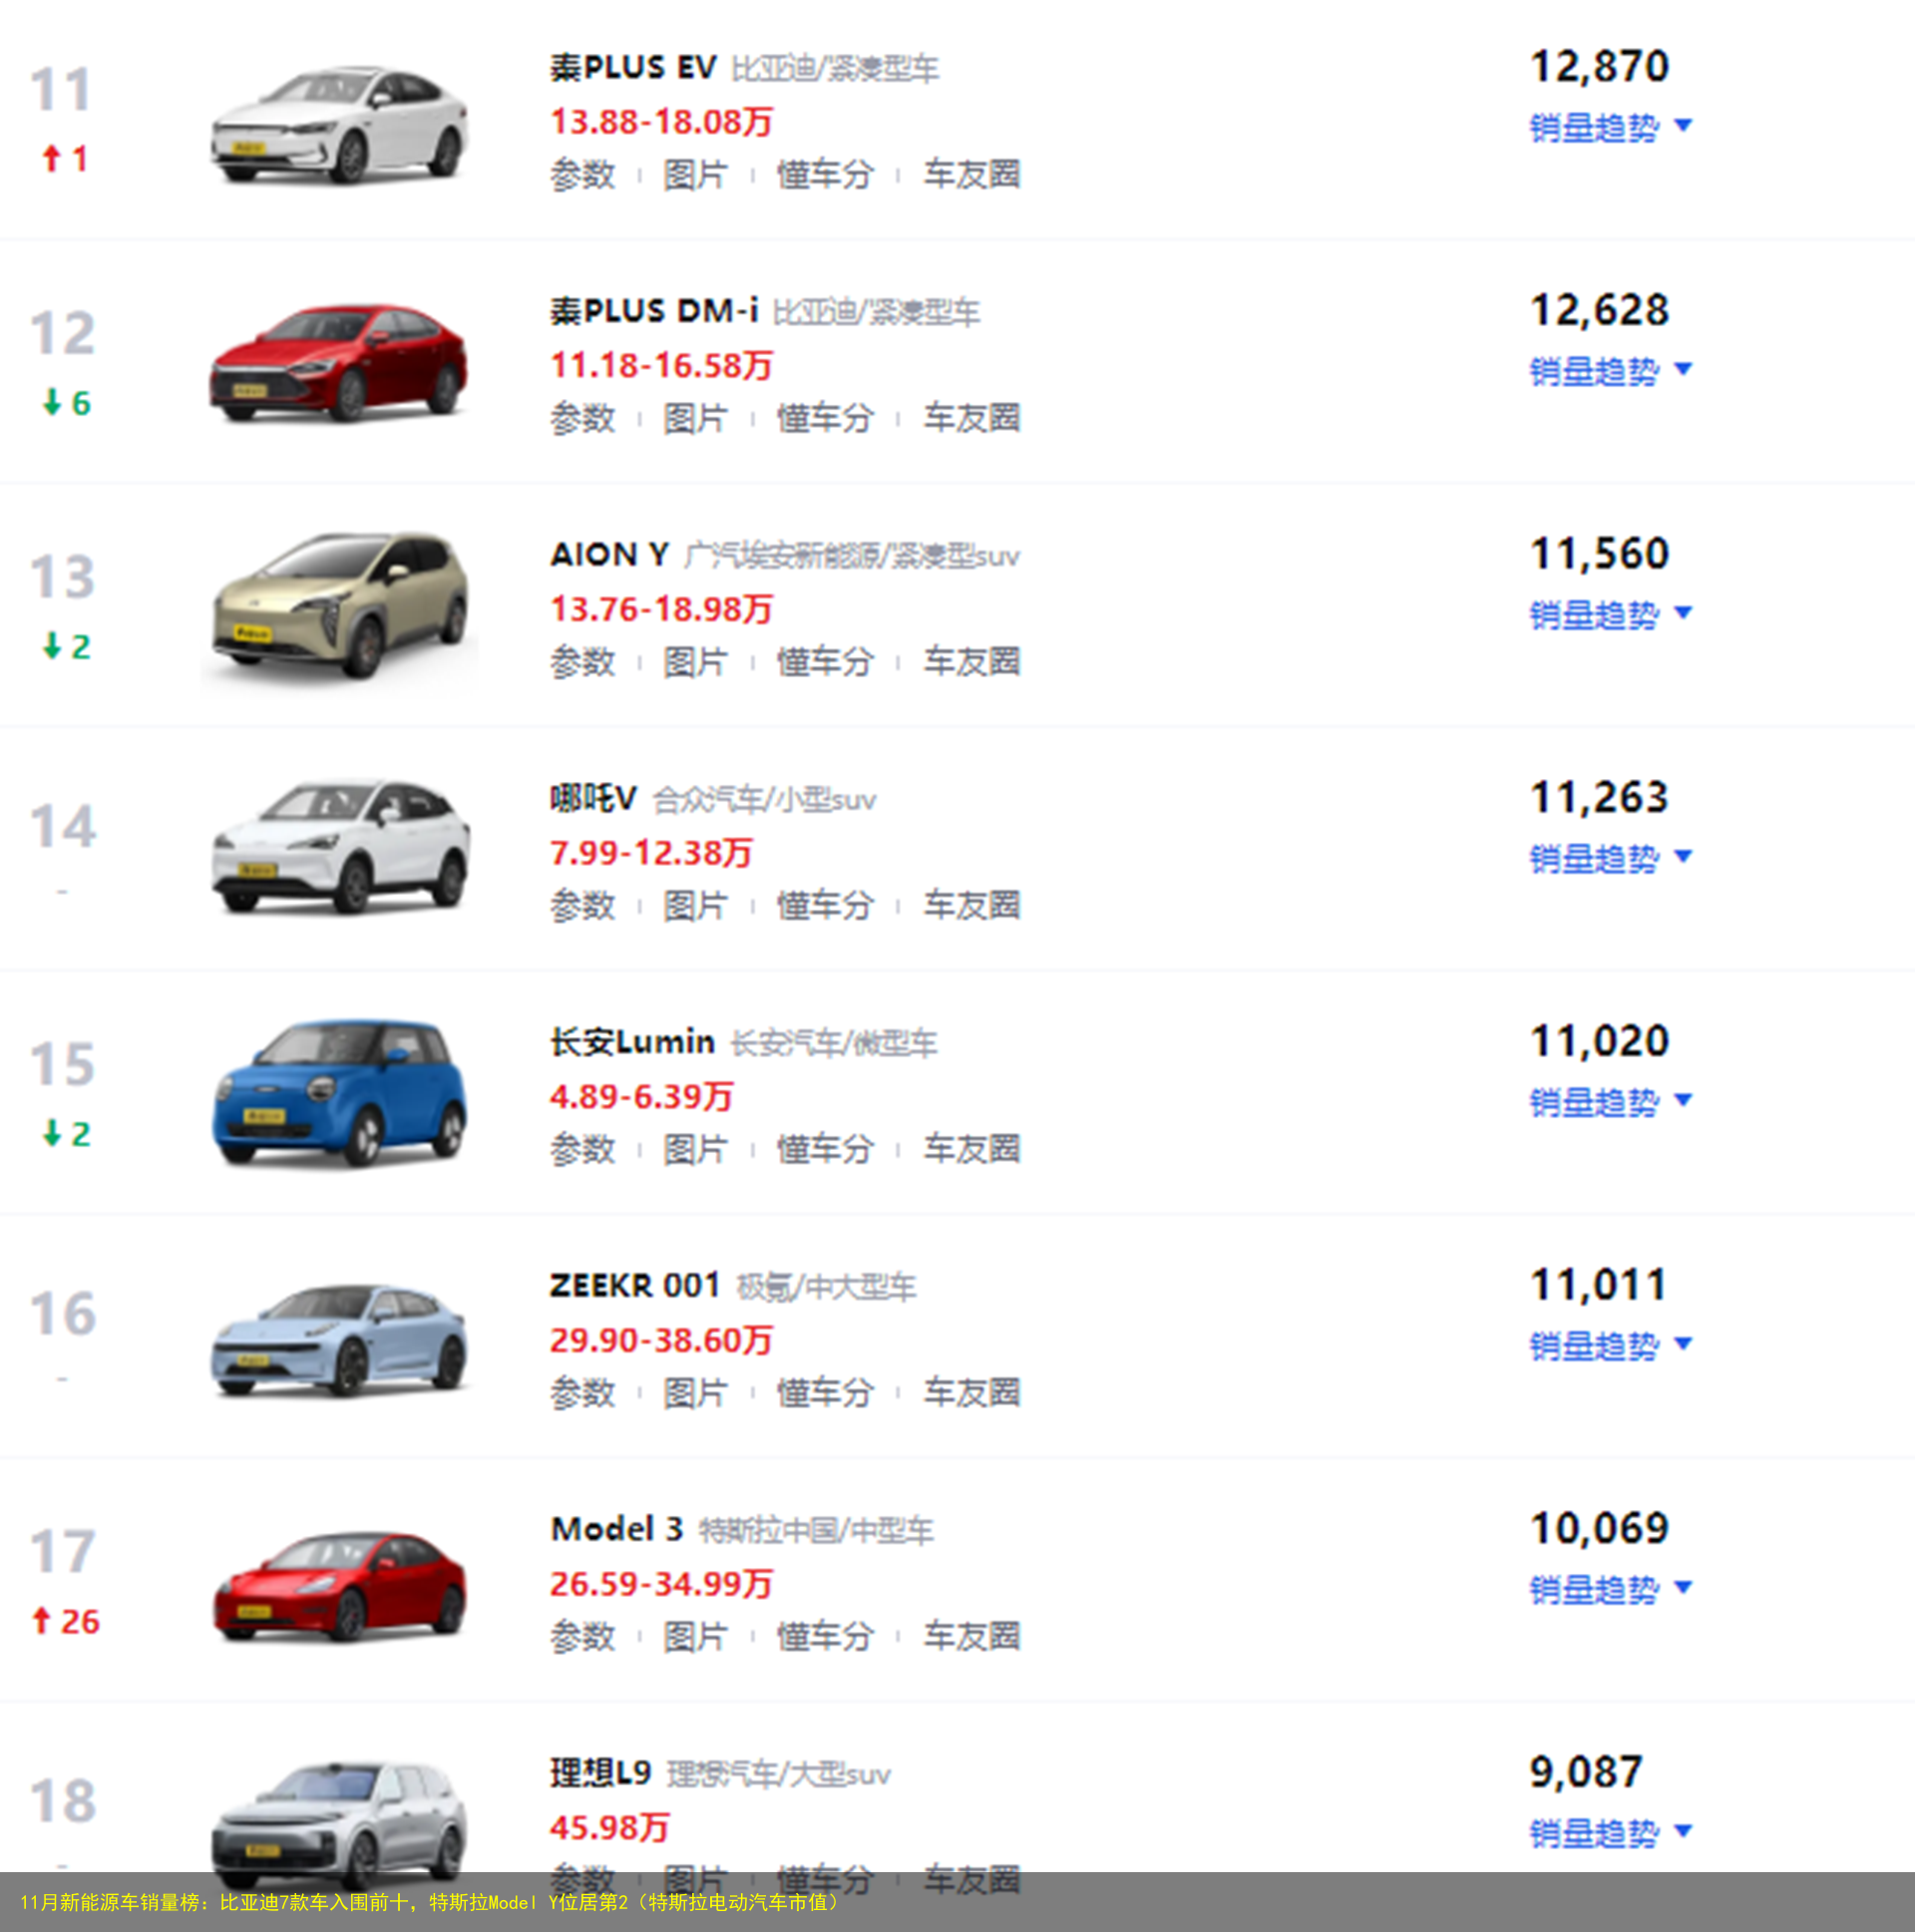1915x1932 pixels.
Task: Open 车友圈 for 秦PLUS EV
Action: pyautogui.click(x=972, y=175)
